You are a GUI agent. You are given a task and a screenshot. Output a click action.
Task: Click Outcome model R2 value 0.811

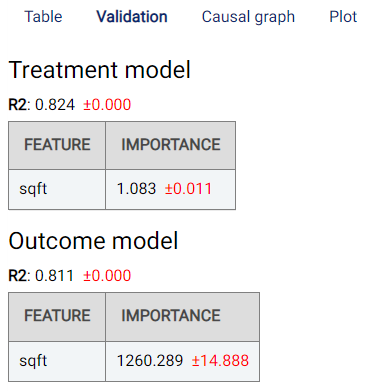(54, 276)
